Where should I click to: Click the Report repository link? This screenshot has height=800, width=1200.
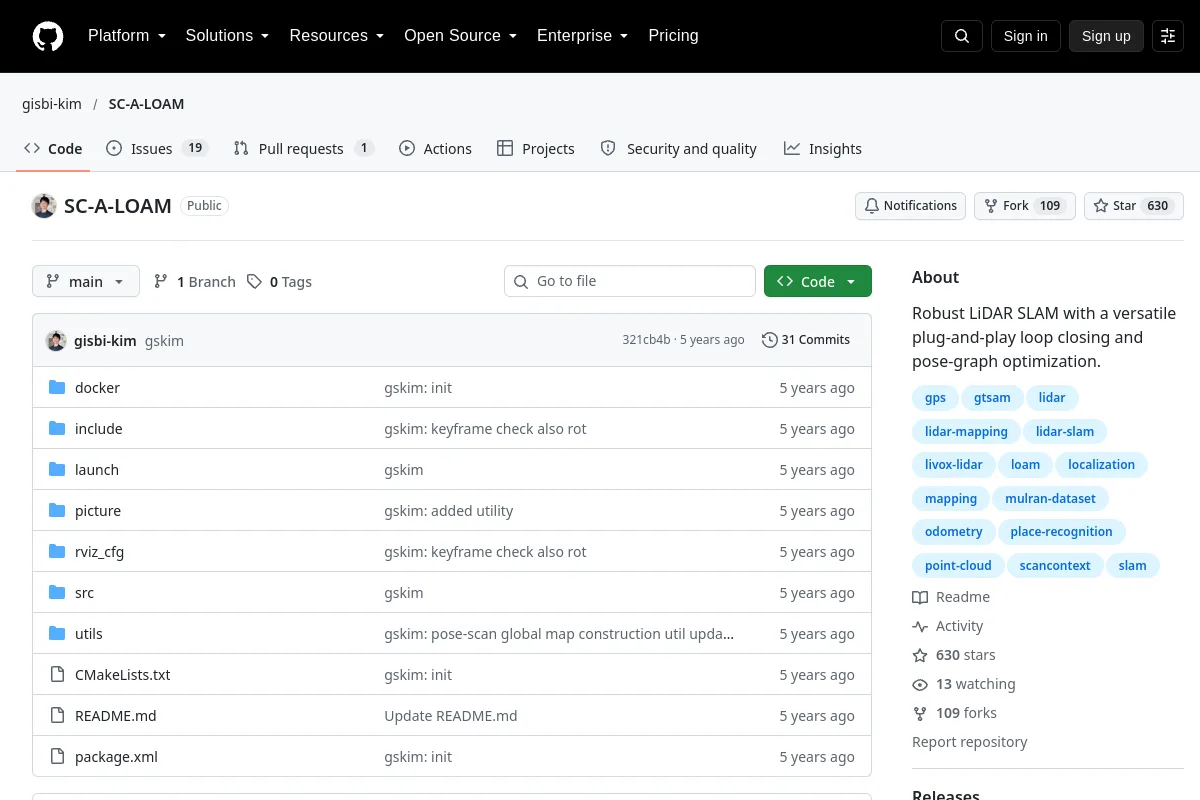pyautogui.click(x=970, y=742)
